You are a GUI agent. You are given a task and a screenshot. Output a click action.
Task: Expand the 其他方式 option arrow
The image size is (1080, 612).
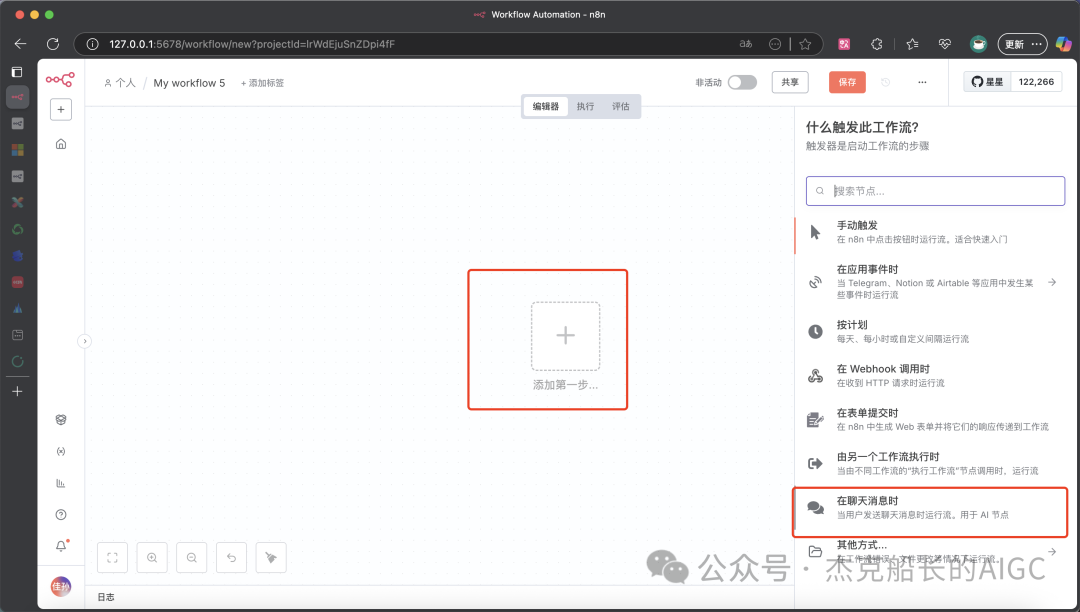1052,551
